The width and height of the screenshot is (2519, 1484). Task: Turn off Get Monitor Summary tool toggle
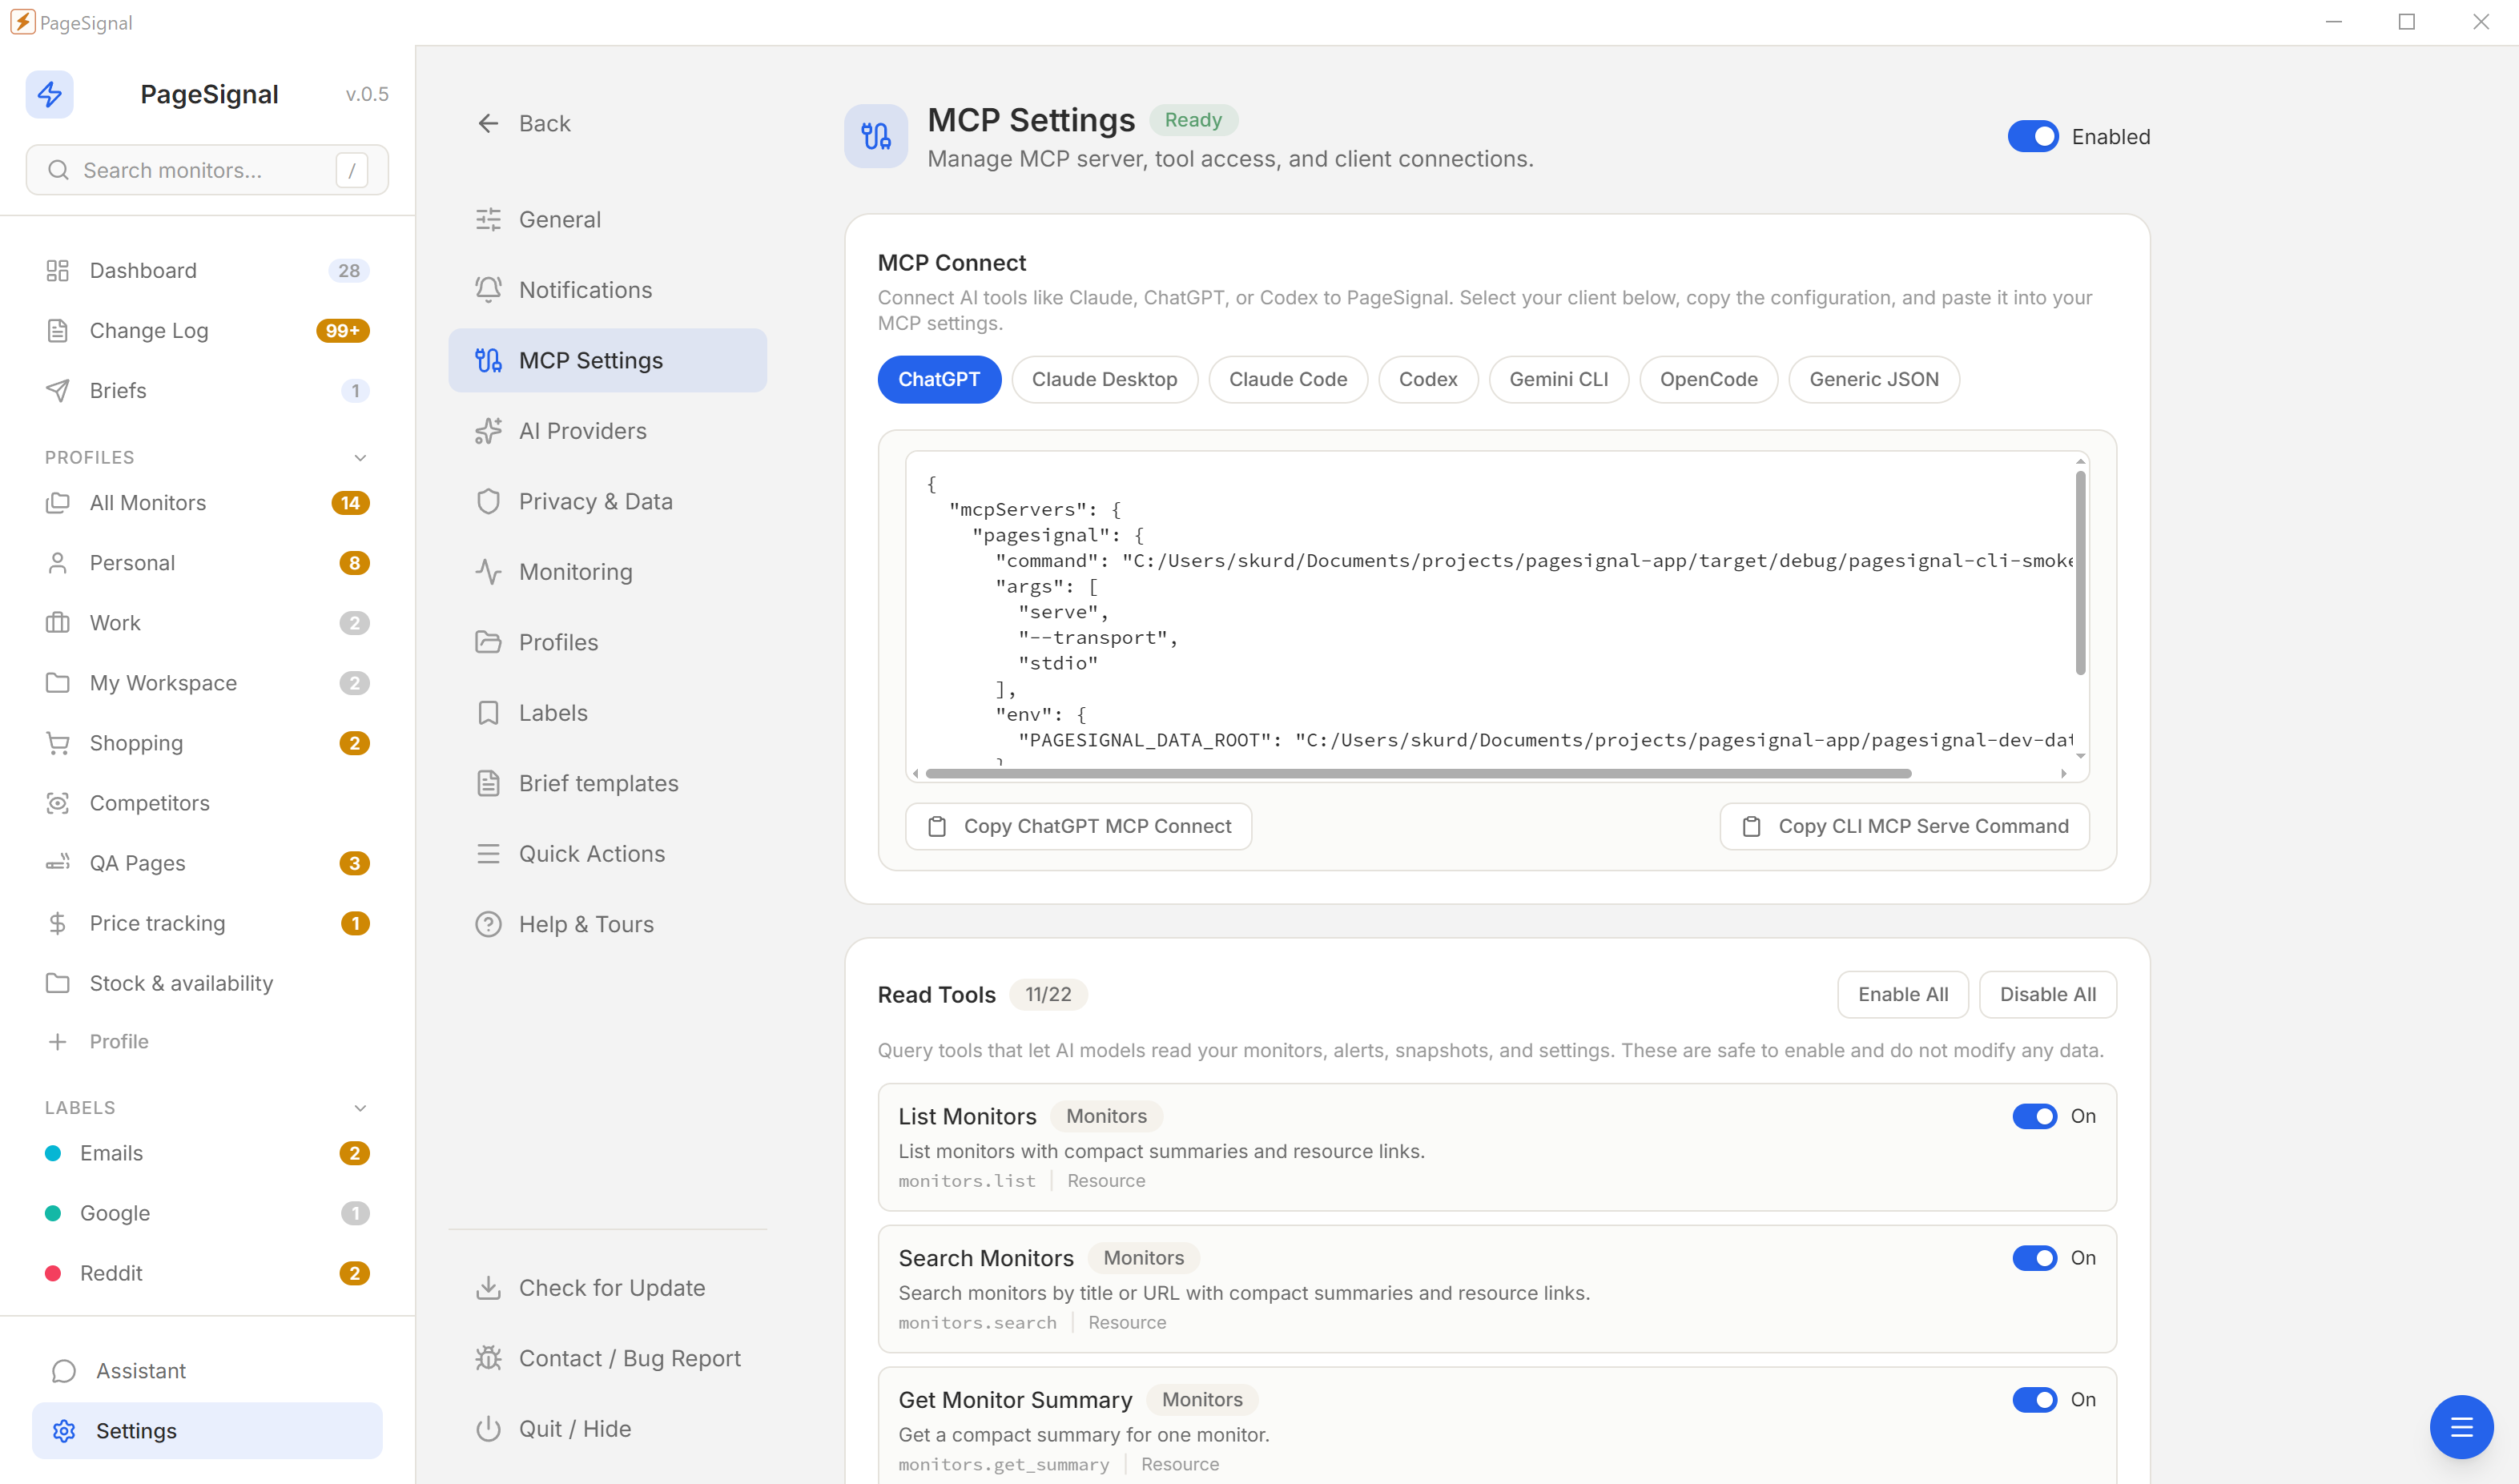coord(2034,1399)
